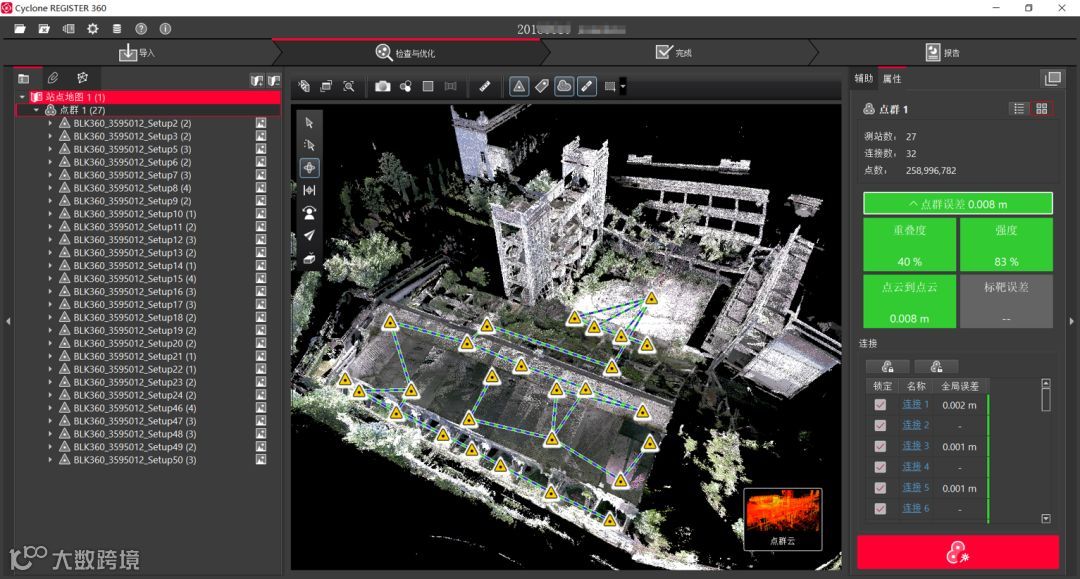
Task: Expand BLK360_3595012_Setup2 node
Action: point(50,123)
